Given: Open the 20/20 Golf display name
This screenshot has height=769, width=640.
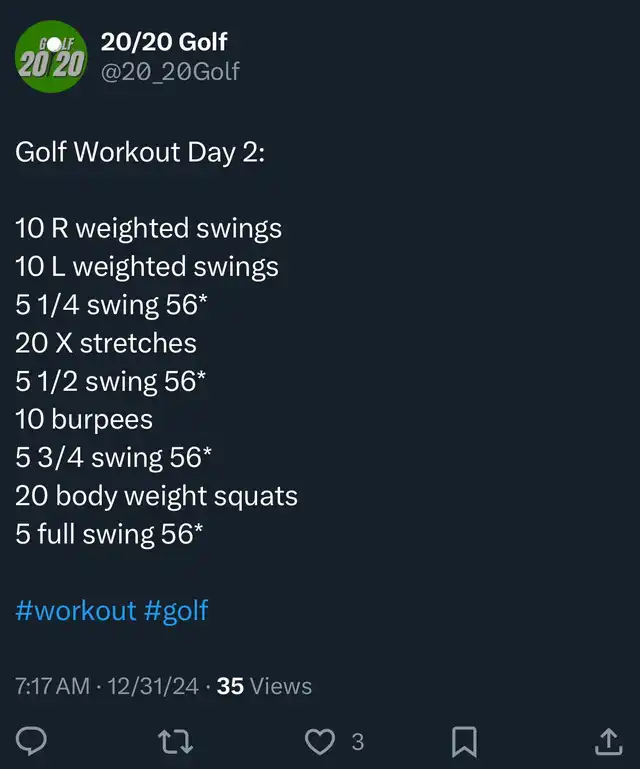Looking at the screenshot, I should 164,41.
